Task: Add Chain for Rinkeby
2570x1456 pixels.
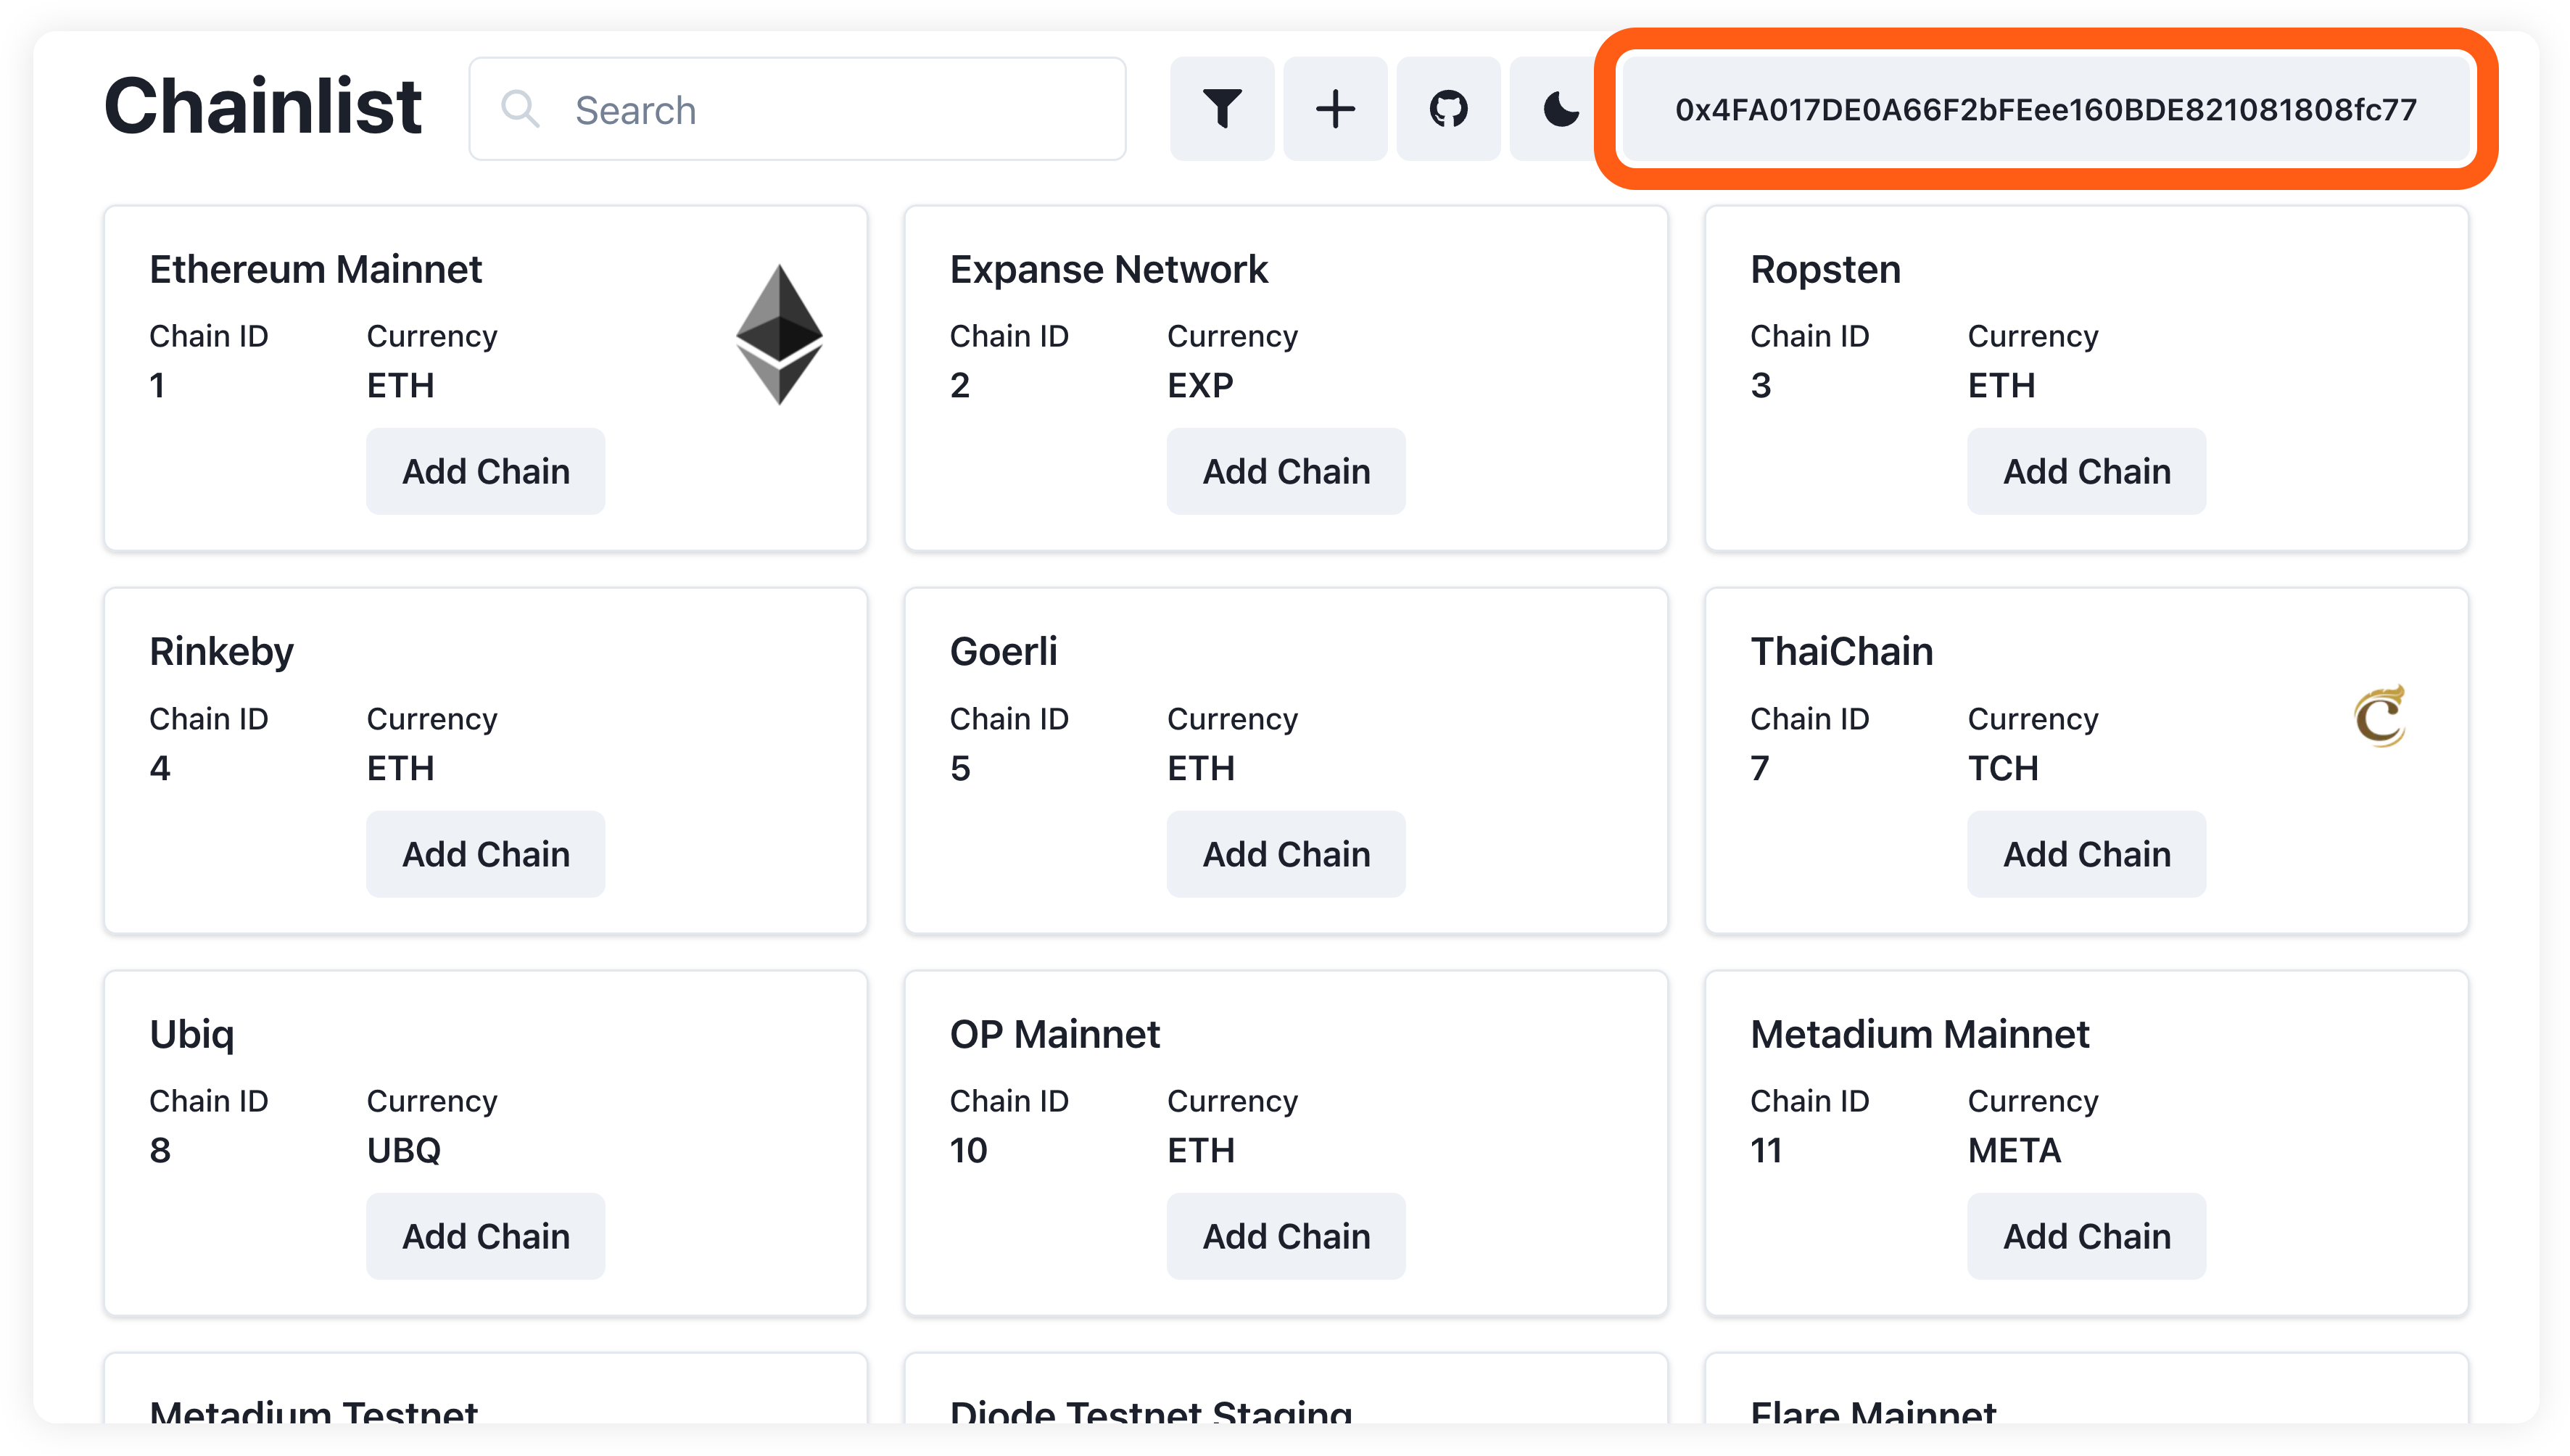Action: click(x=486, y=854)
